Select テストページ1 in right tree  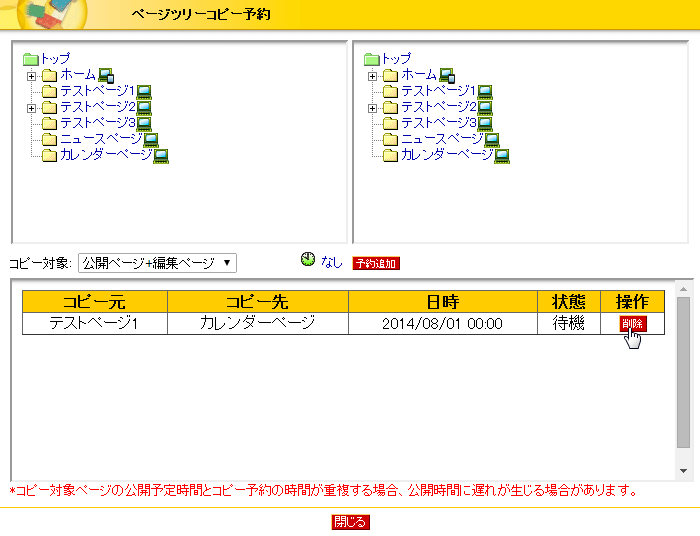point(438,91)
